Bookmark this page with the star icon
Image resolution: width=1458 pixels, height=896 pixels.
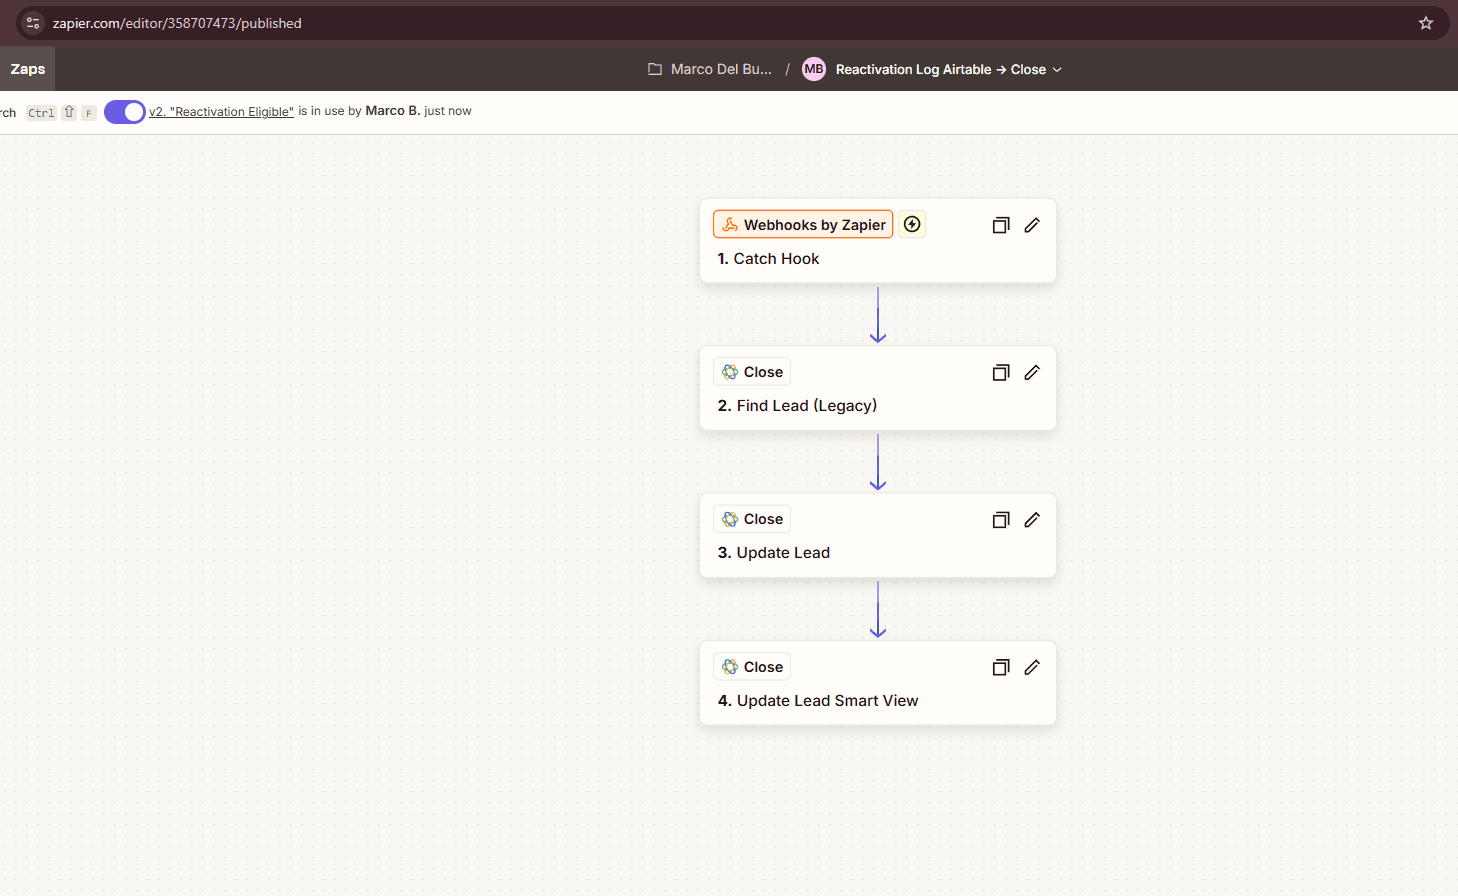(1426, 23)
